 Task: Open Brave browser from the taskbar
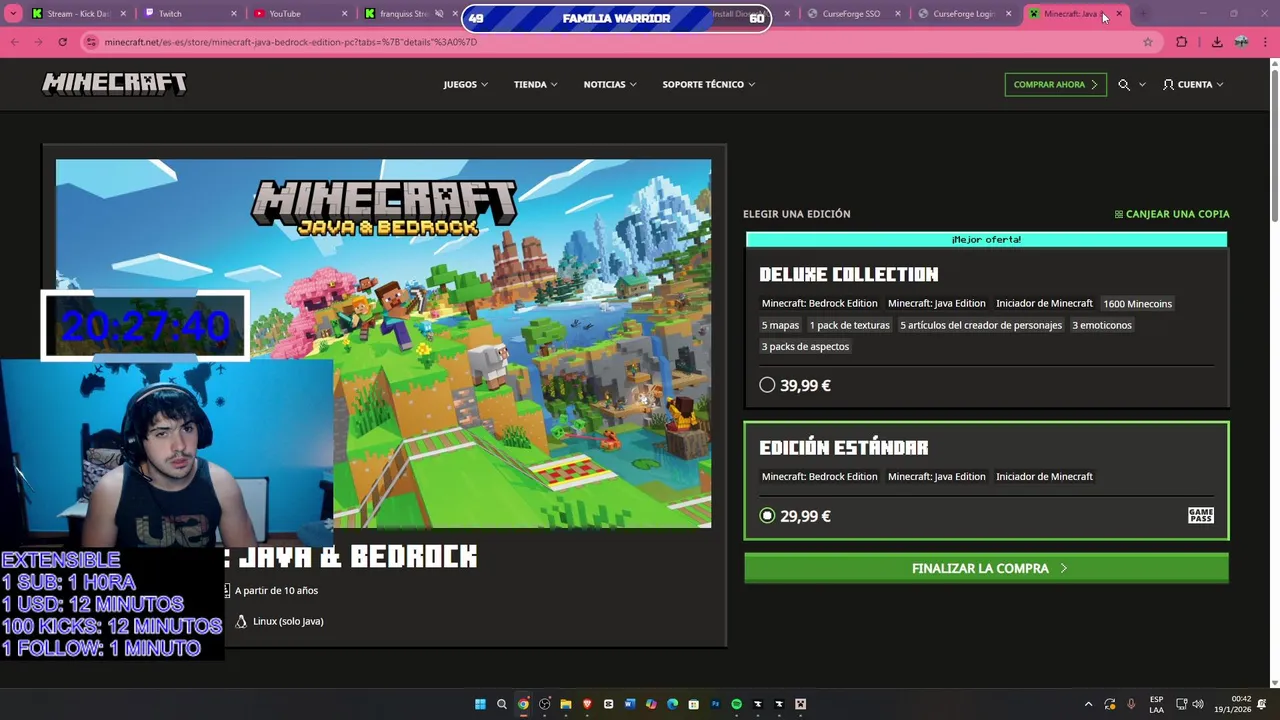[x=587, y=704]
